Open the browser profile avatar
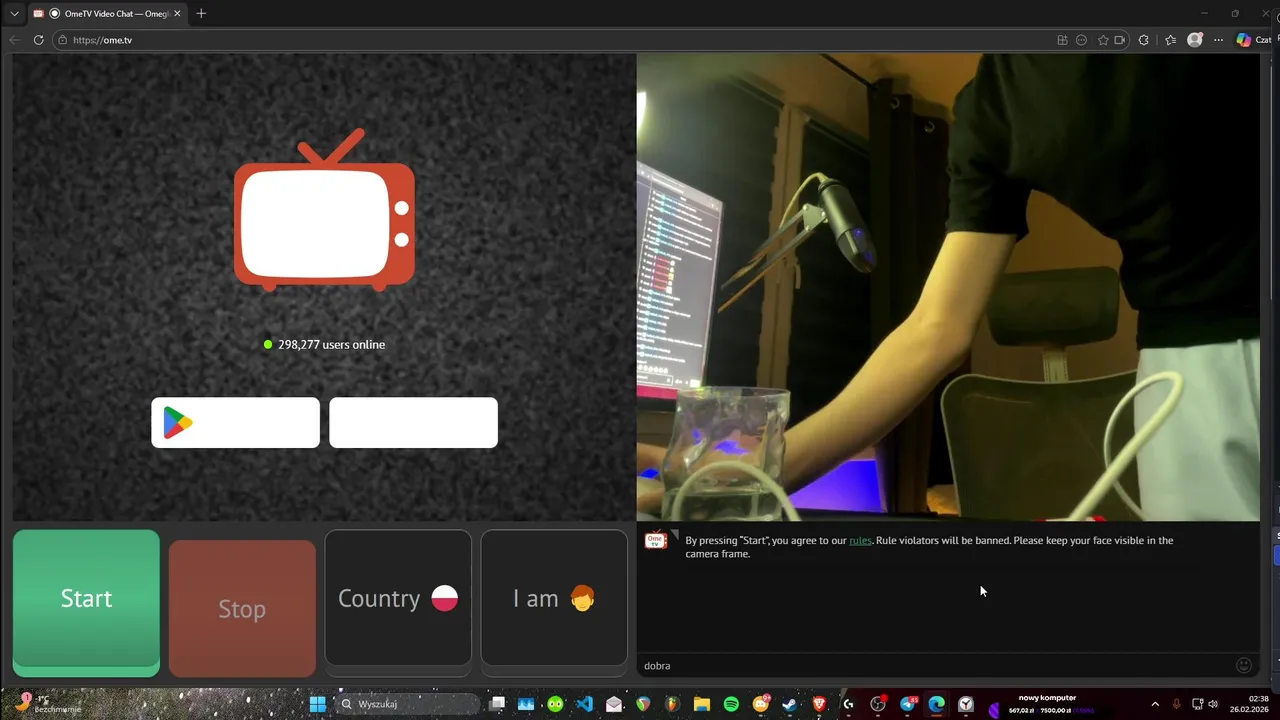1280x720 pixels. point(1195,40)
